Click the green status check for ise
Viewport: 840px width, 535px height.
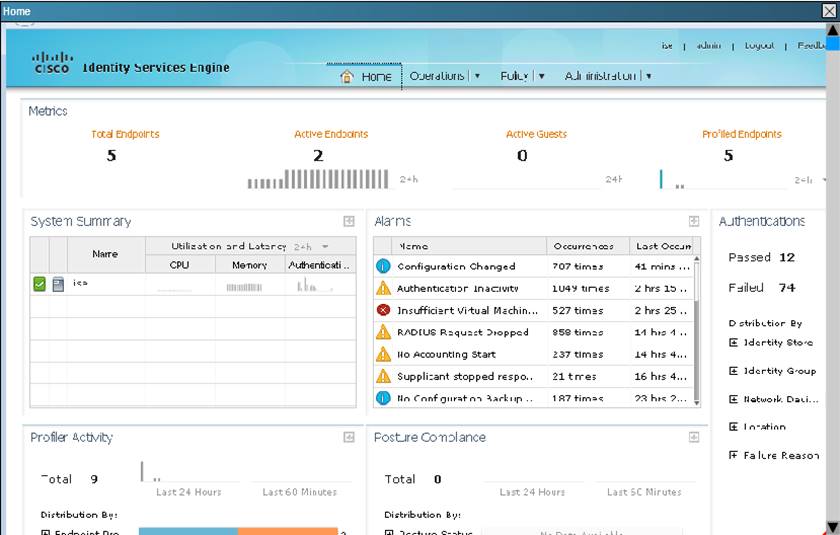39,284
